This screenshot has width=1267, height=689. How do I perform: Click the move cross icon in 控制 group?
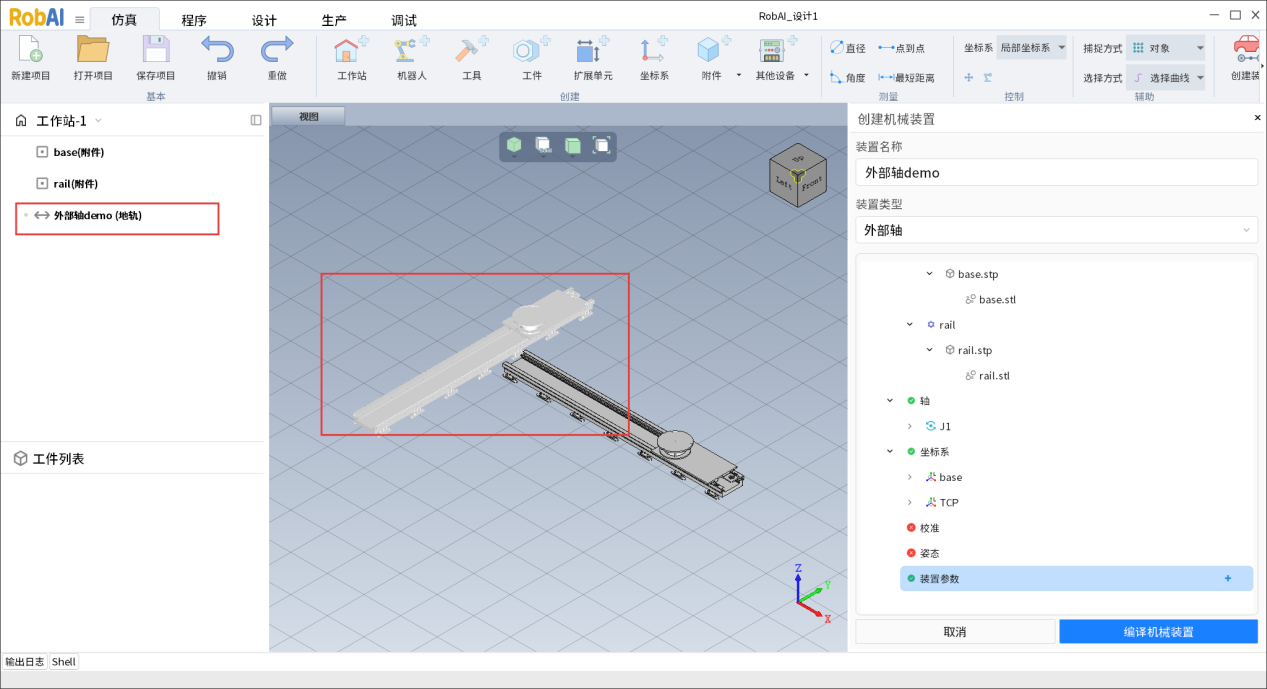(x=968, y=77)
